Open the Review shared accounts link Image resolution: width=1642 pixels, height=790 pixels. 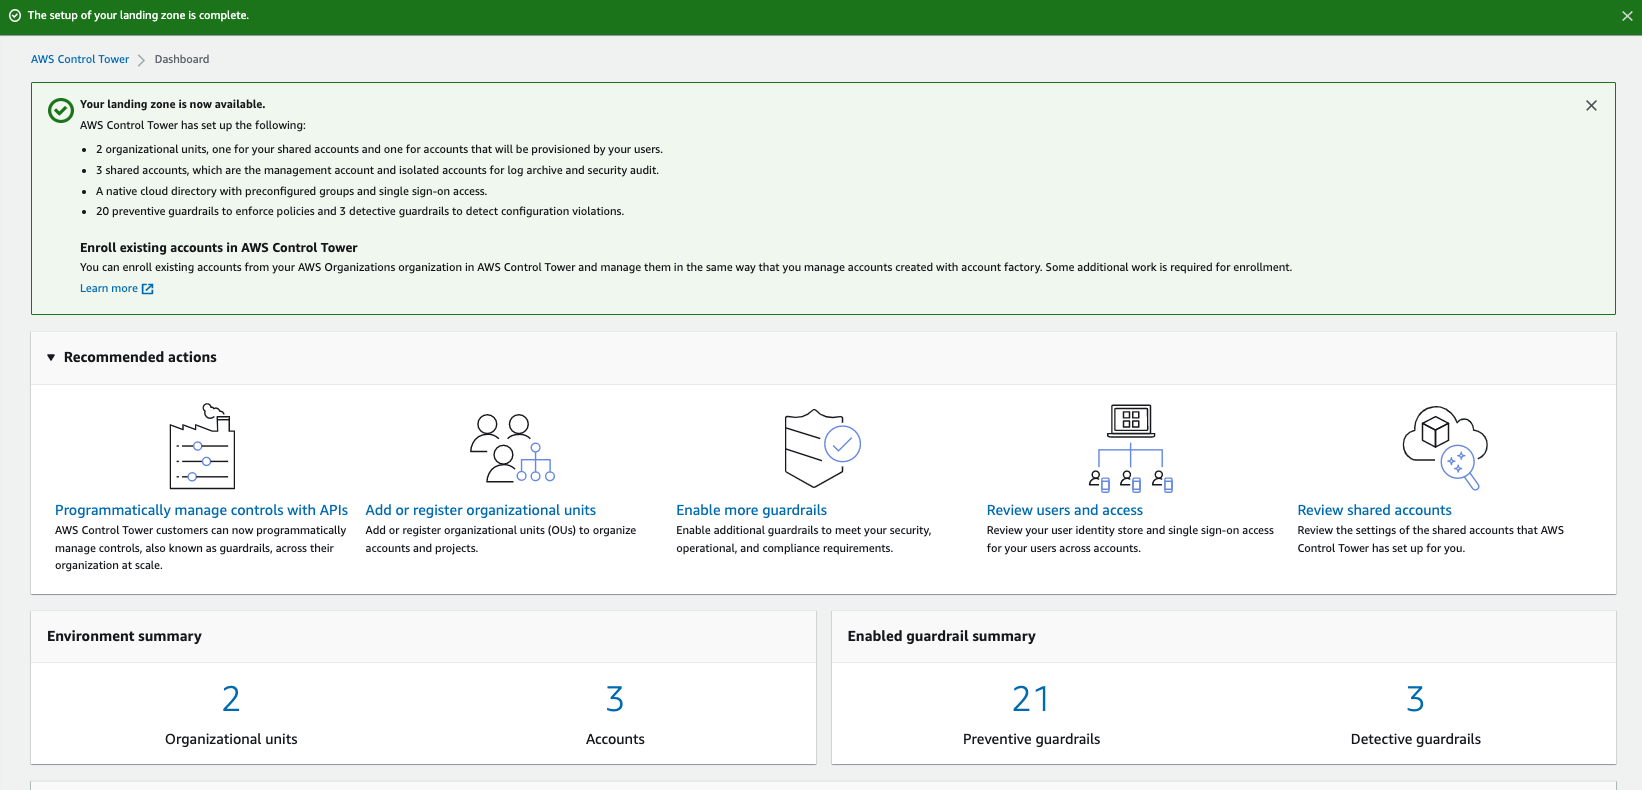tap(1375, 510)
